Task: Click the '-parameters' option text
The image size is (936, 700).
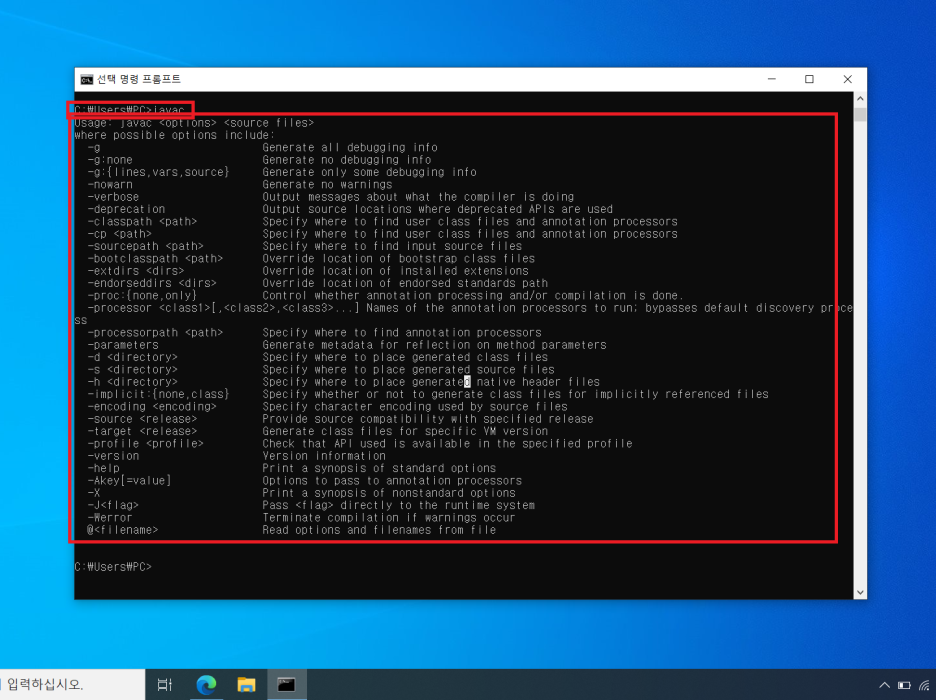Action: point(123,345)
